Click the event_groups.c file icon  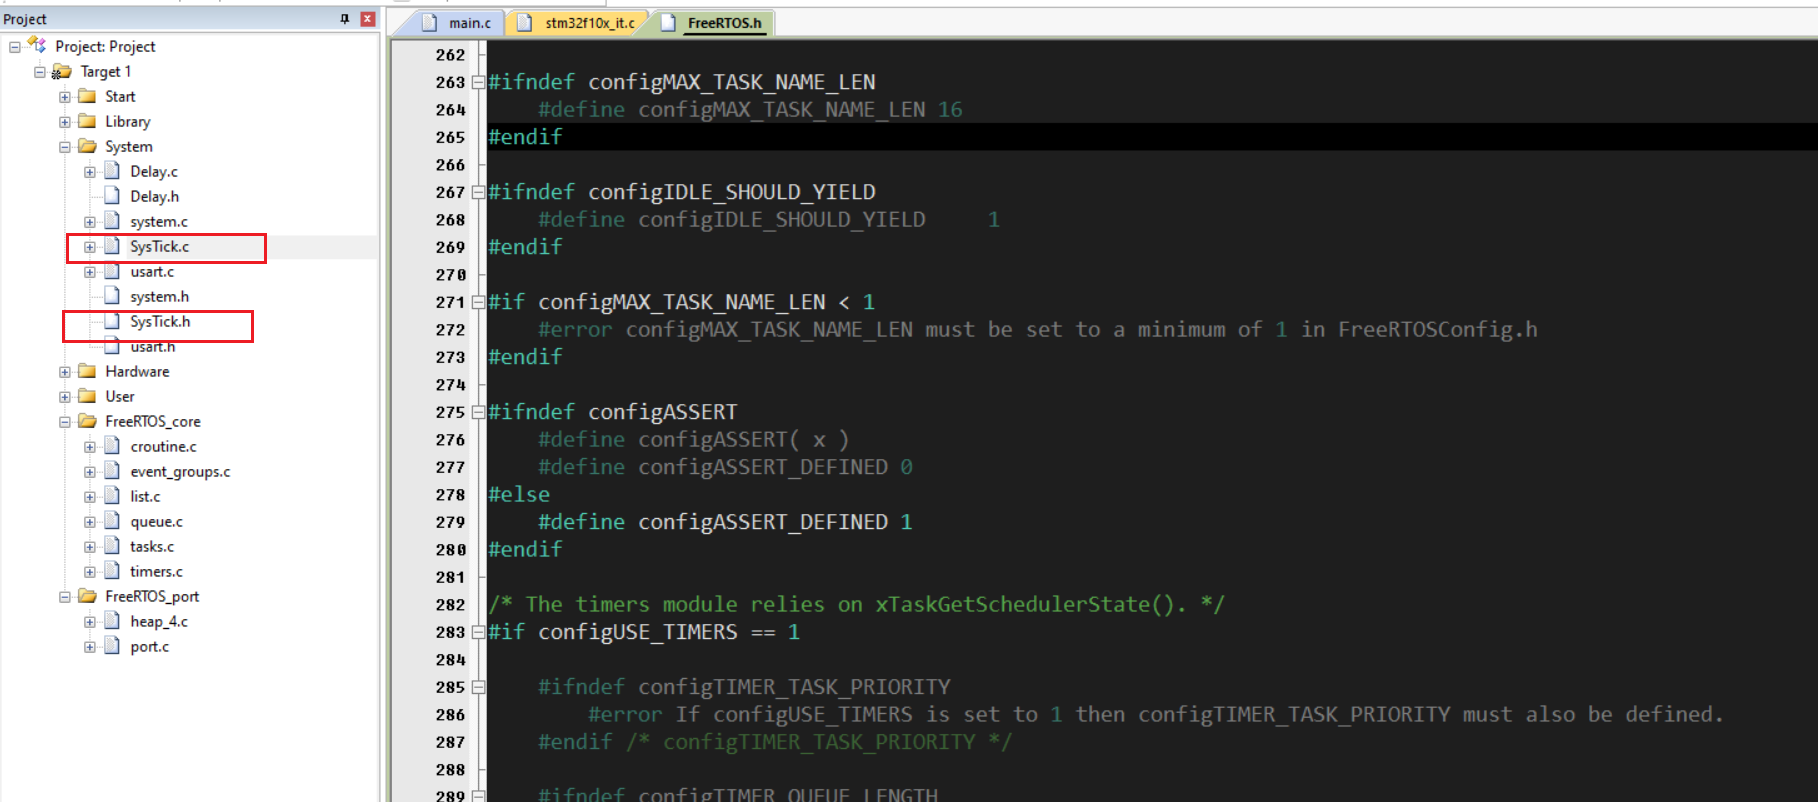tap(112, 471)
